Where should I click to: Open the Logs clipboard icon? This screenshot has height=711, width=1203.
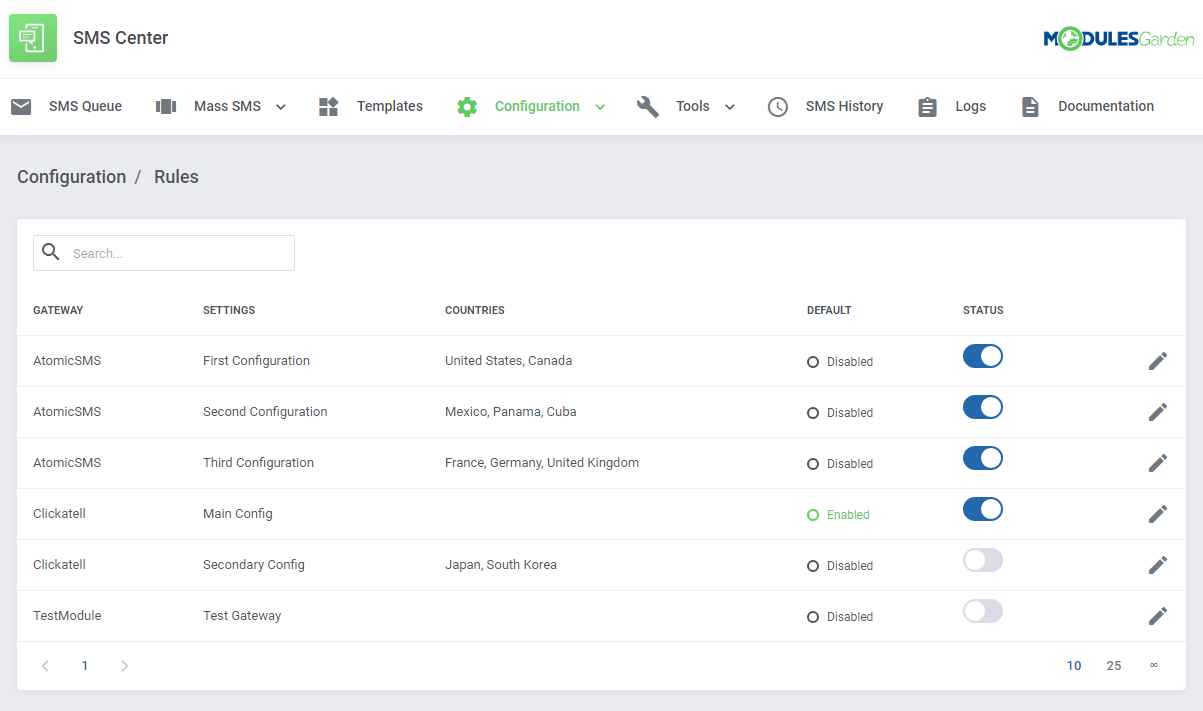927,105
